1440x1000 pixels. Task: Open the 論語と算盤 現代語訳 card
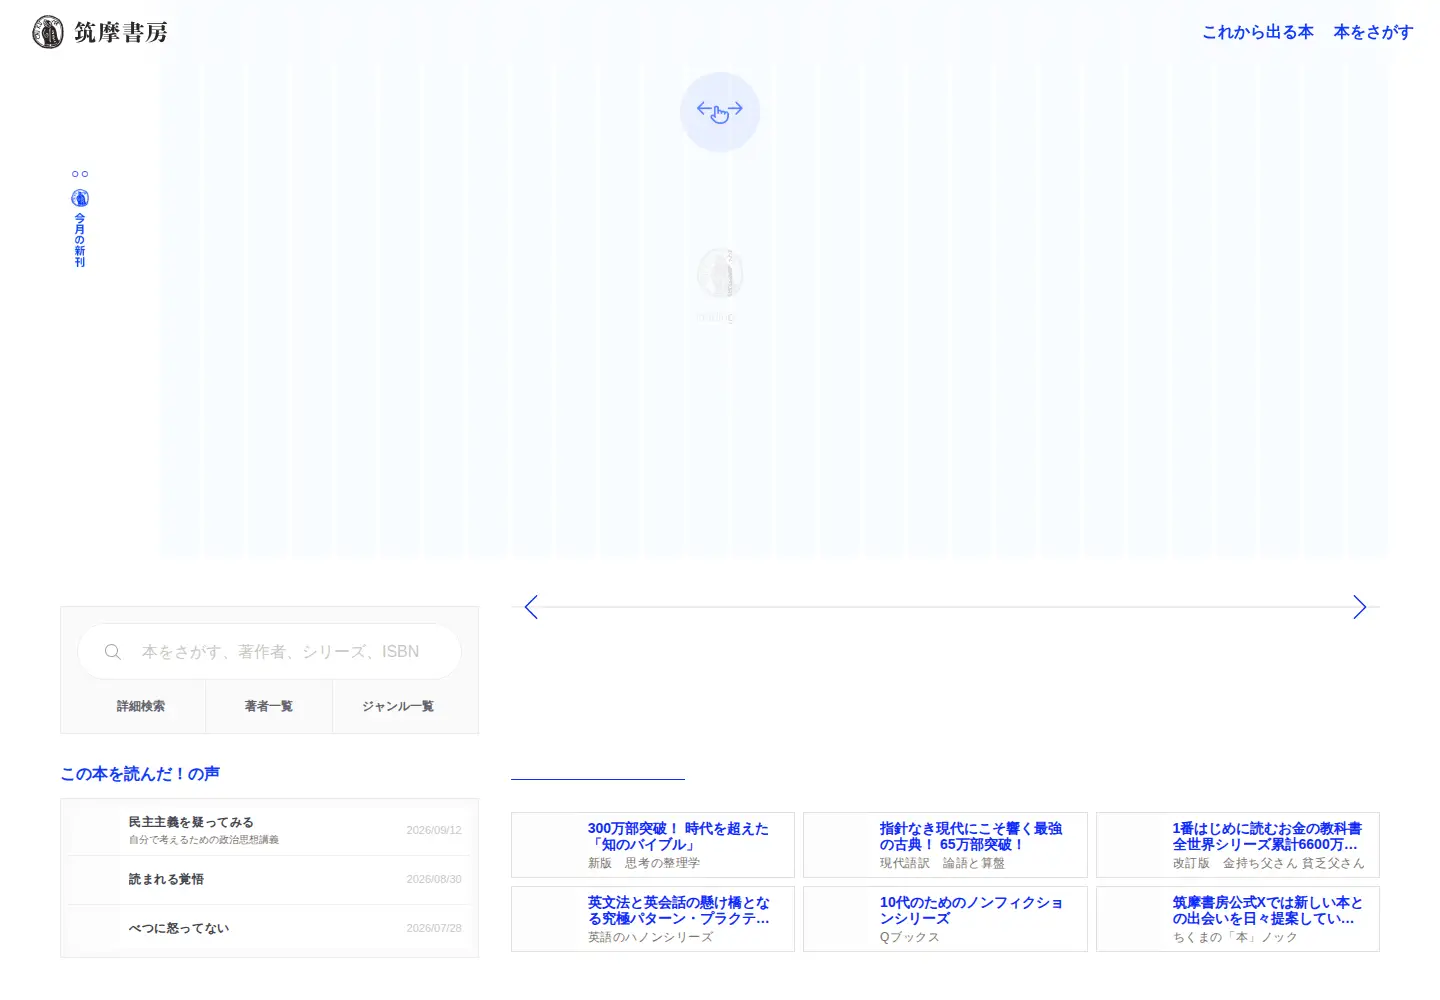point(945,845)
